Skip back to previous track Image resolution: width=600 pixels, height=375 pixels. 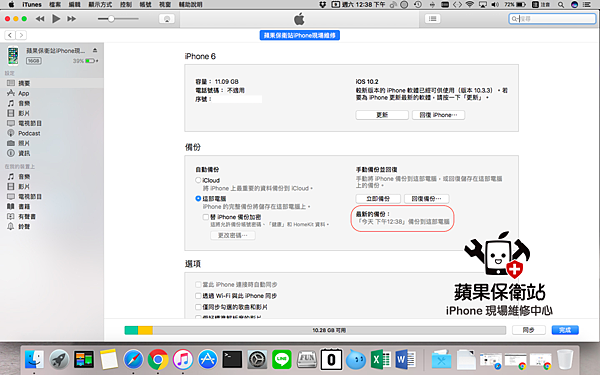40,18
